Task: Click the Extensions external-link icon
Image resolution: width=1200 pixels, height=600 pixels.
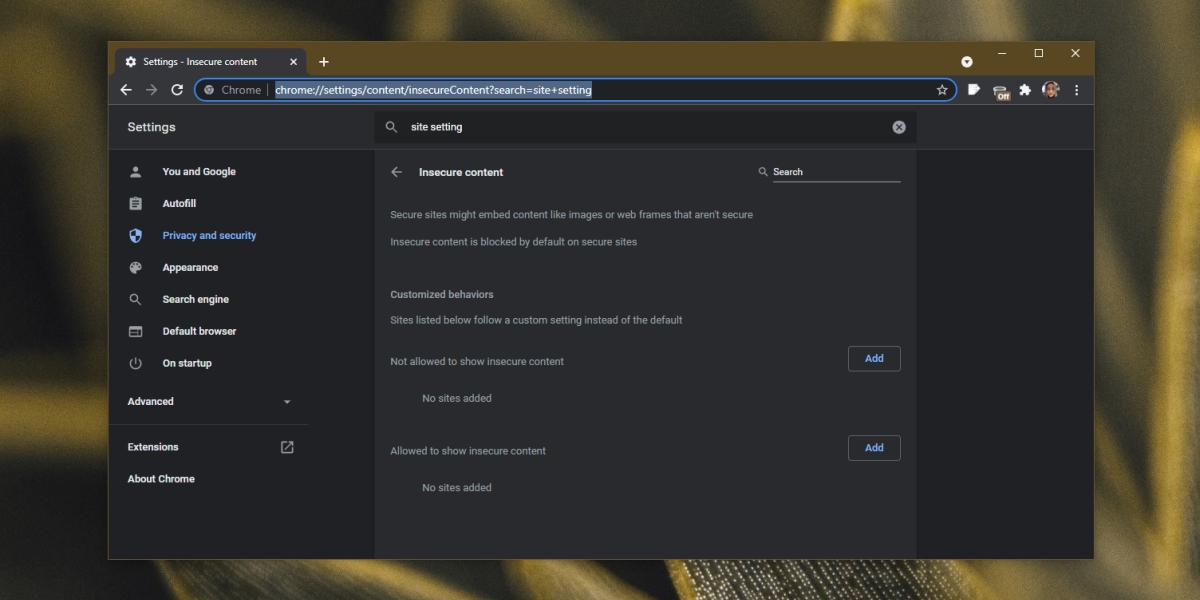Action: [x=287, y=447]
